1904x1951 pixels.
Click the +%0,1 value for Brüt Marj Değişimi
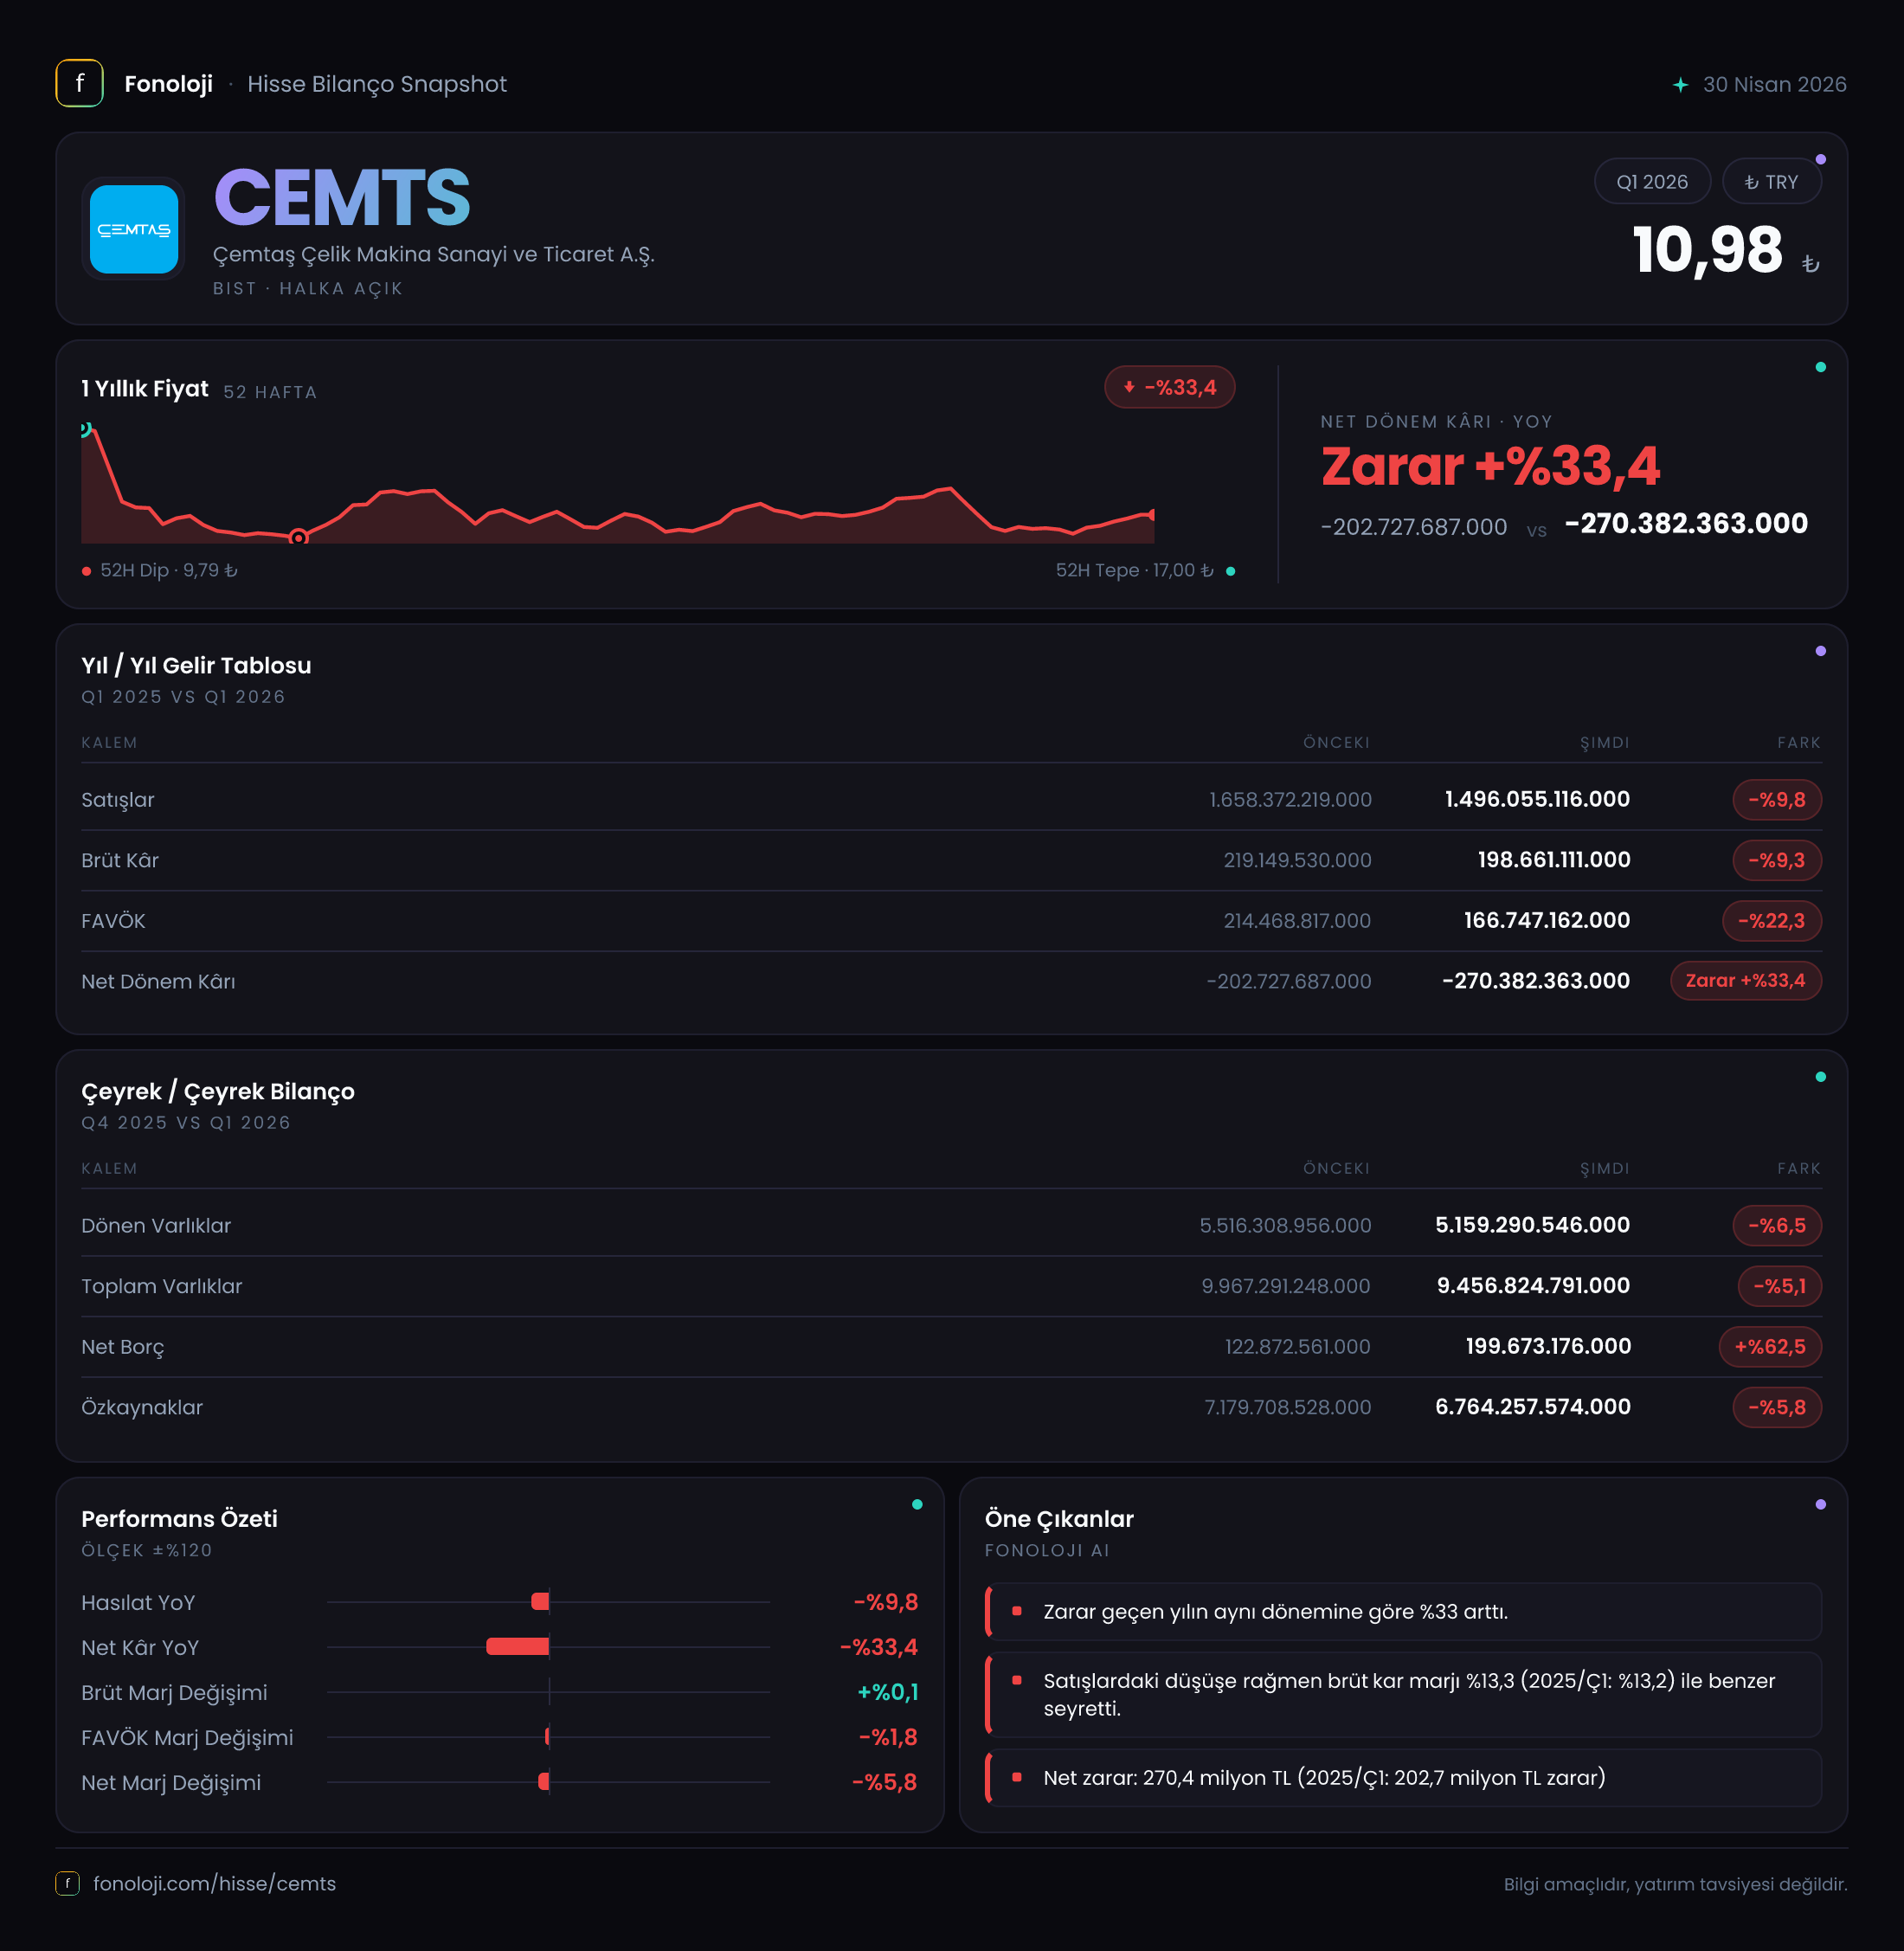887,1692
